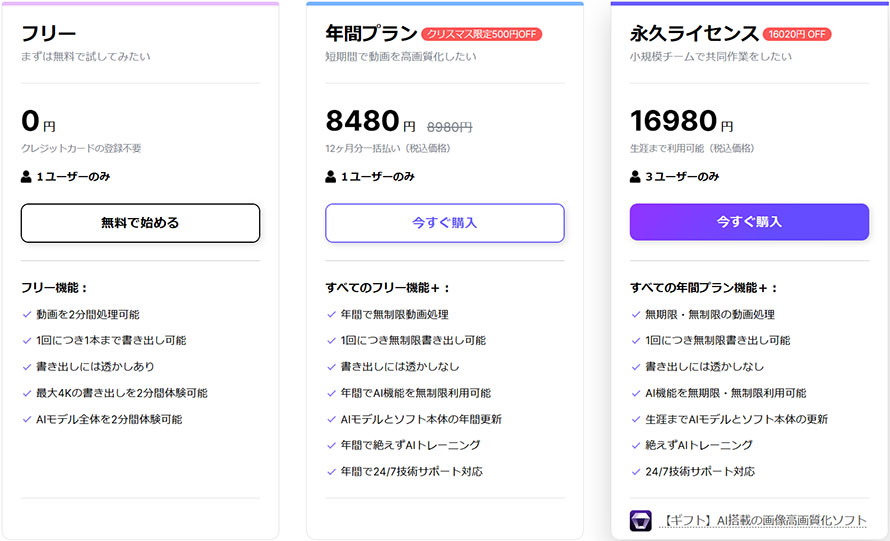Click the 永久ライセンス plan title
Viewport: 890px width, 541px height.
(x=692, y=34)
